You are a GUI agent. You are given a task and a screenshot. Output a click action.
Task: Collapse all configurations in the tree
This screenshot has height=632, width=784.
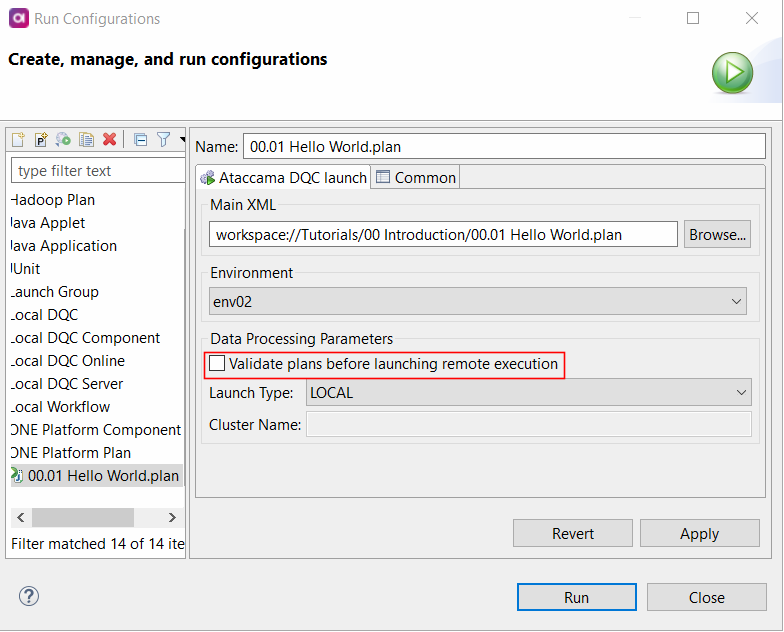pos(140,140)
